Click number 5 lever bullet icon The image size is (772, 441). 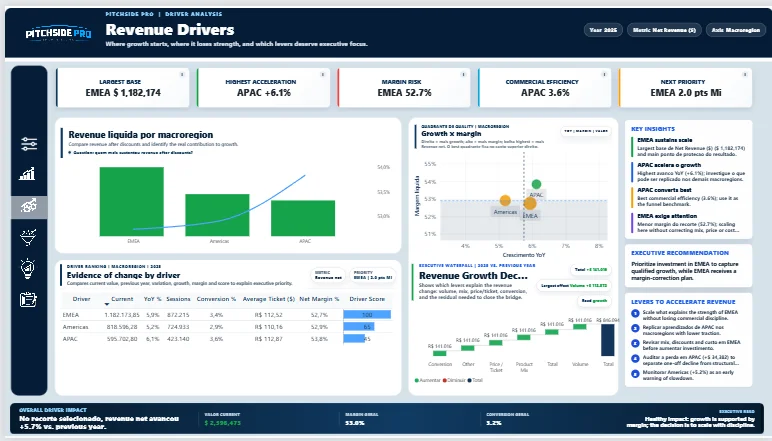point(635,374)
